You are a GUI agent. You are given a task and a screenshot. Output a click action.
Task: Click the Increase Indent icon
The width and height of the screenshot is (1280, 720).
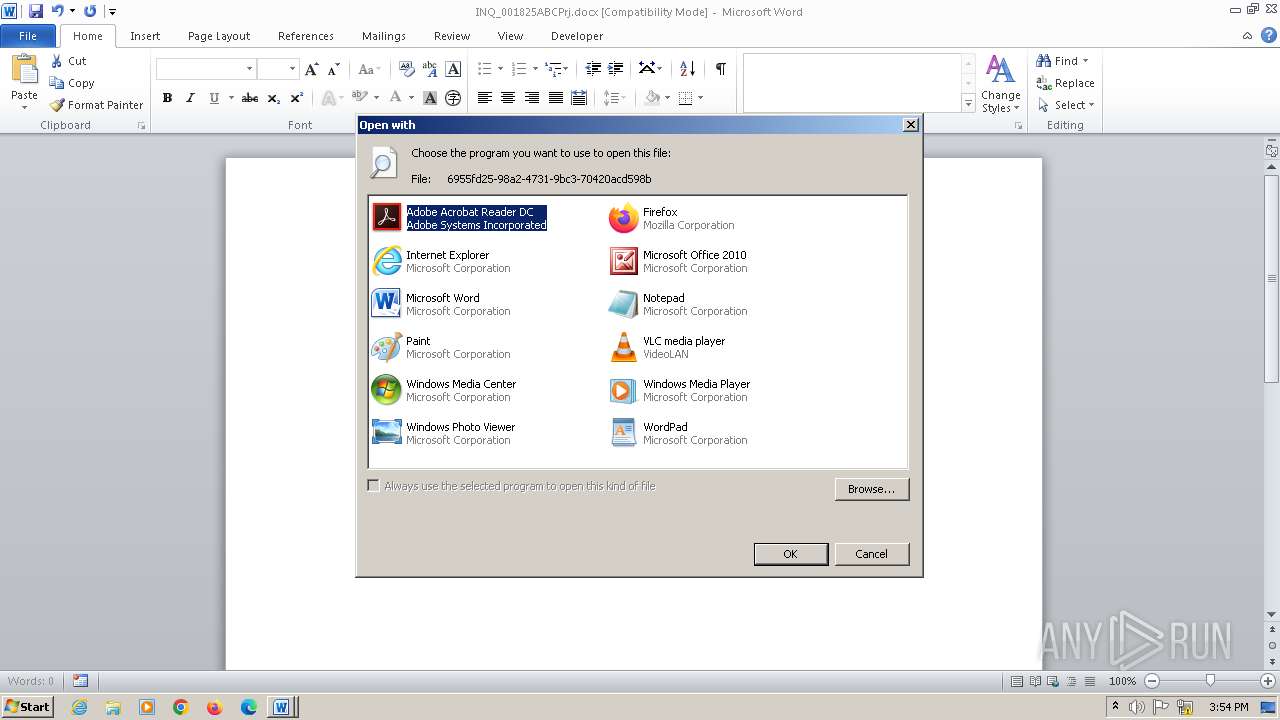[x=616, y=69]
